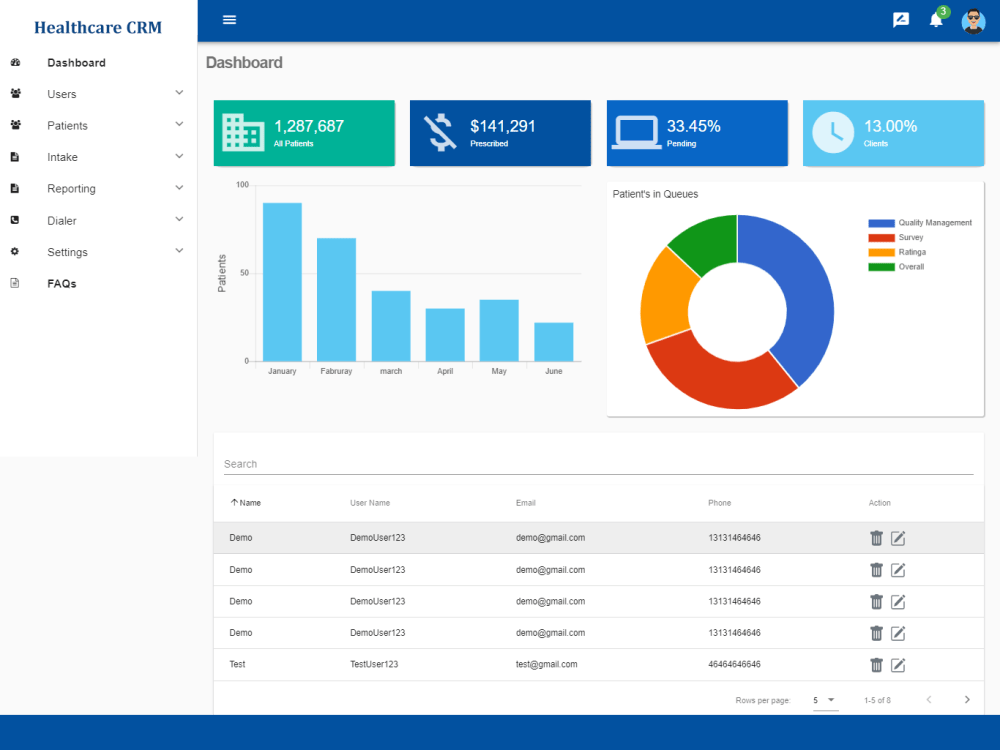
Task: Open the hamburger menu icon
Action: click(x=230, y=20)
